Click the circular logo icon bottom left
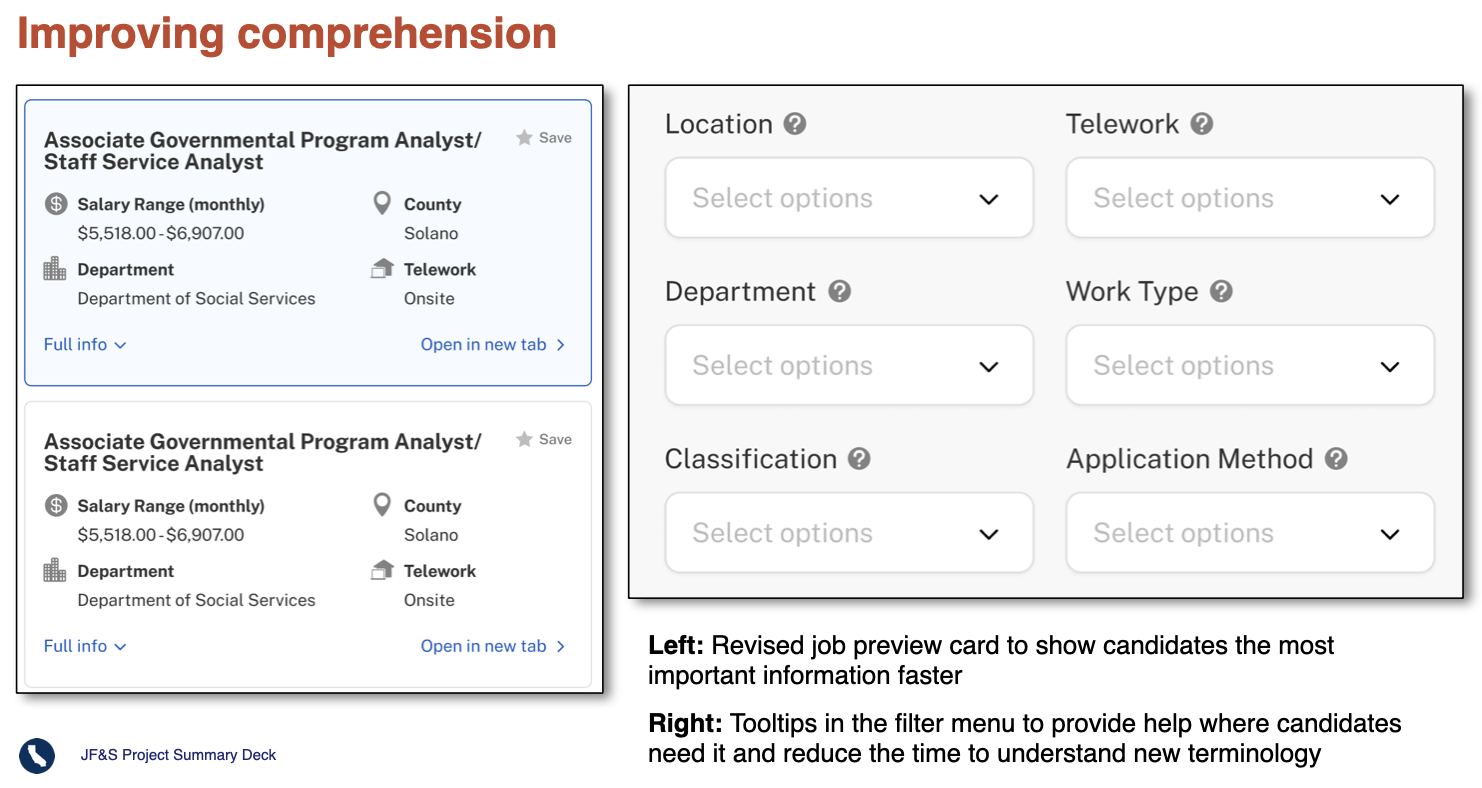The height and width of the screenshot is (788, 1482). coord(36,756)
